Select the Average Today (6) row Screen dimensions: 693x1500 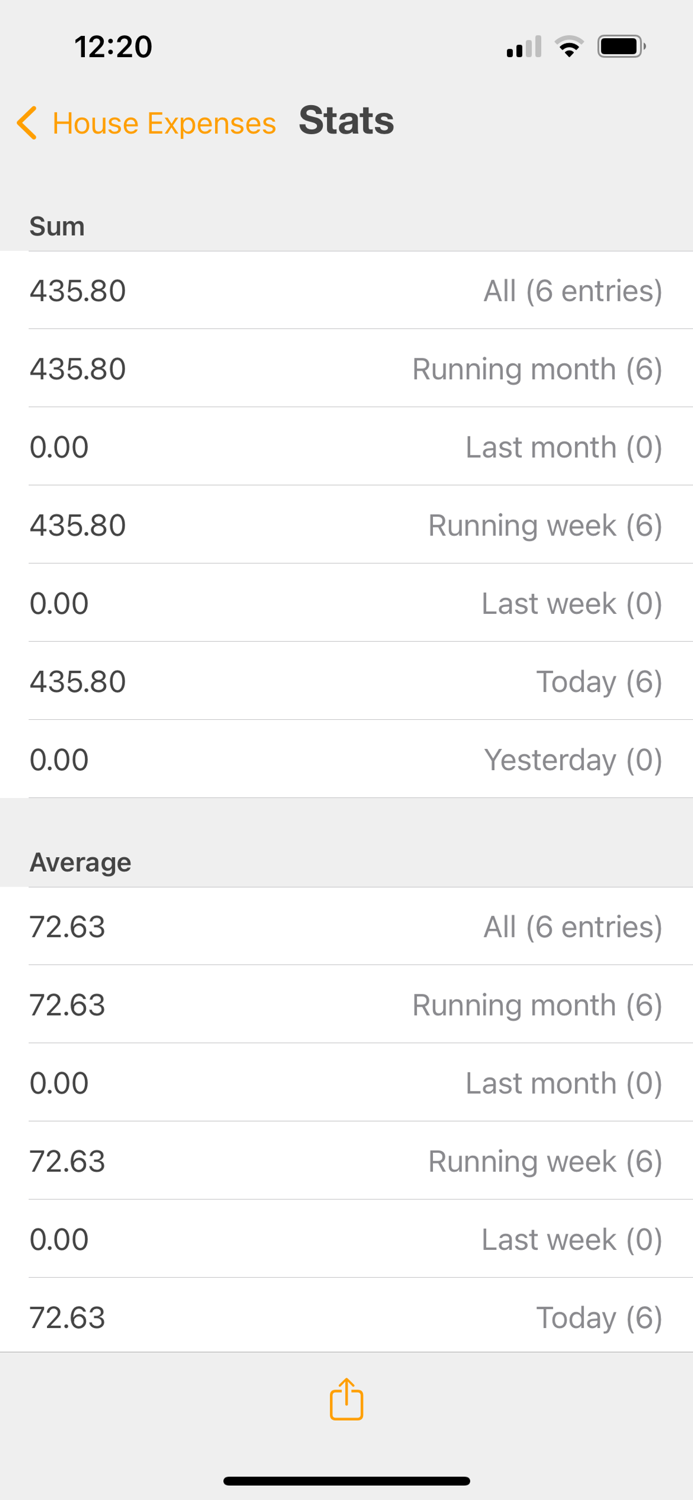click(x=346, y=1315)
